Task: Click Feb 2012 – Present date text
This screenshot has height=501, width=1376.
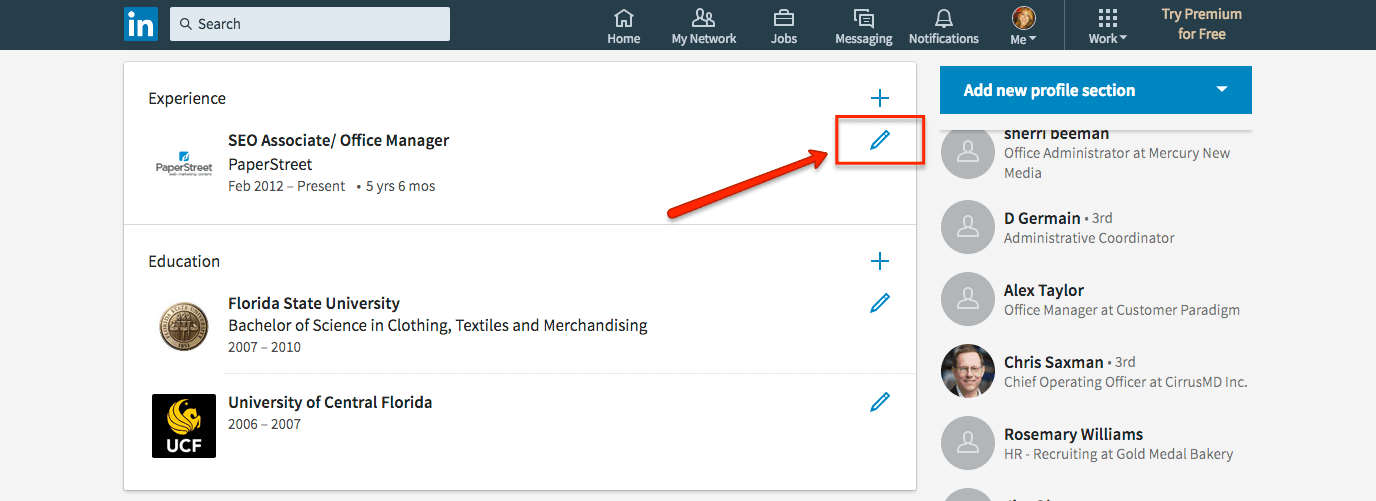Action: point(286,186)
